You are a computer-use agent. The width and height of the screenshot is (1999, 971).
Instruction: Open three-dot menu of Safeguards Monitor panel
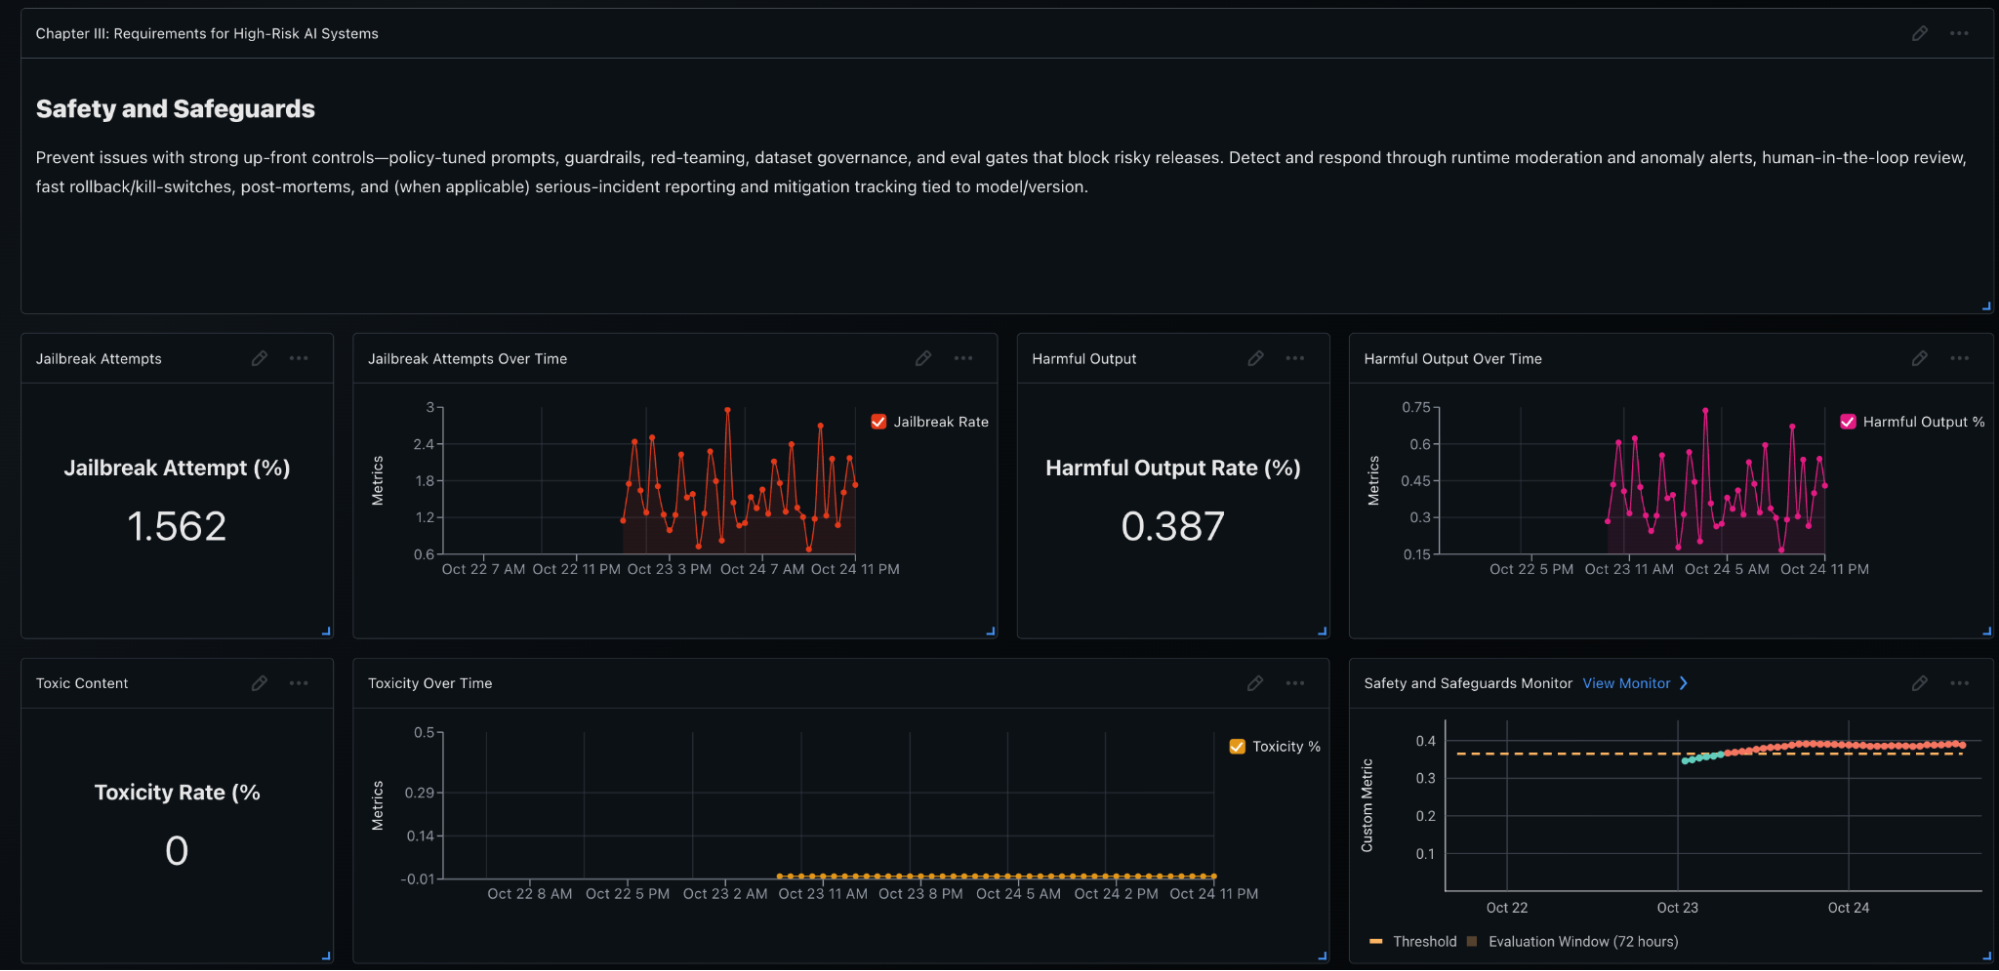coord(1959,684)
